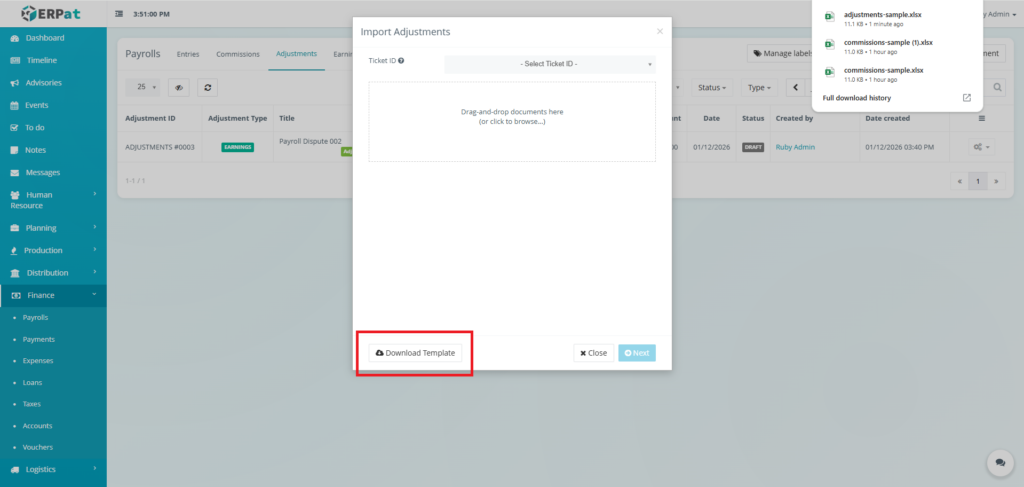Viewport: 1024px width, 487px height.
Task: Click the Manage labels button
Action: pyautogui.click(x=780, y=54)
